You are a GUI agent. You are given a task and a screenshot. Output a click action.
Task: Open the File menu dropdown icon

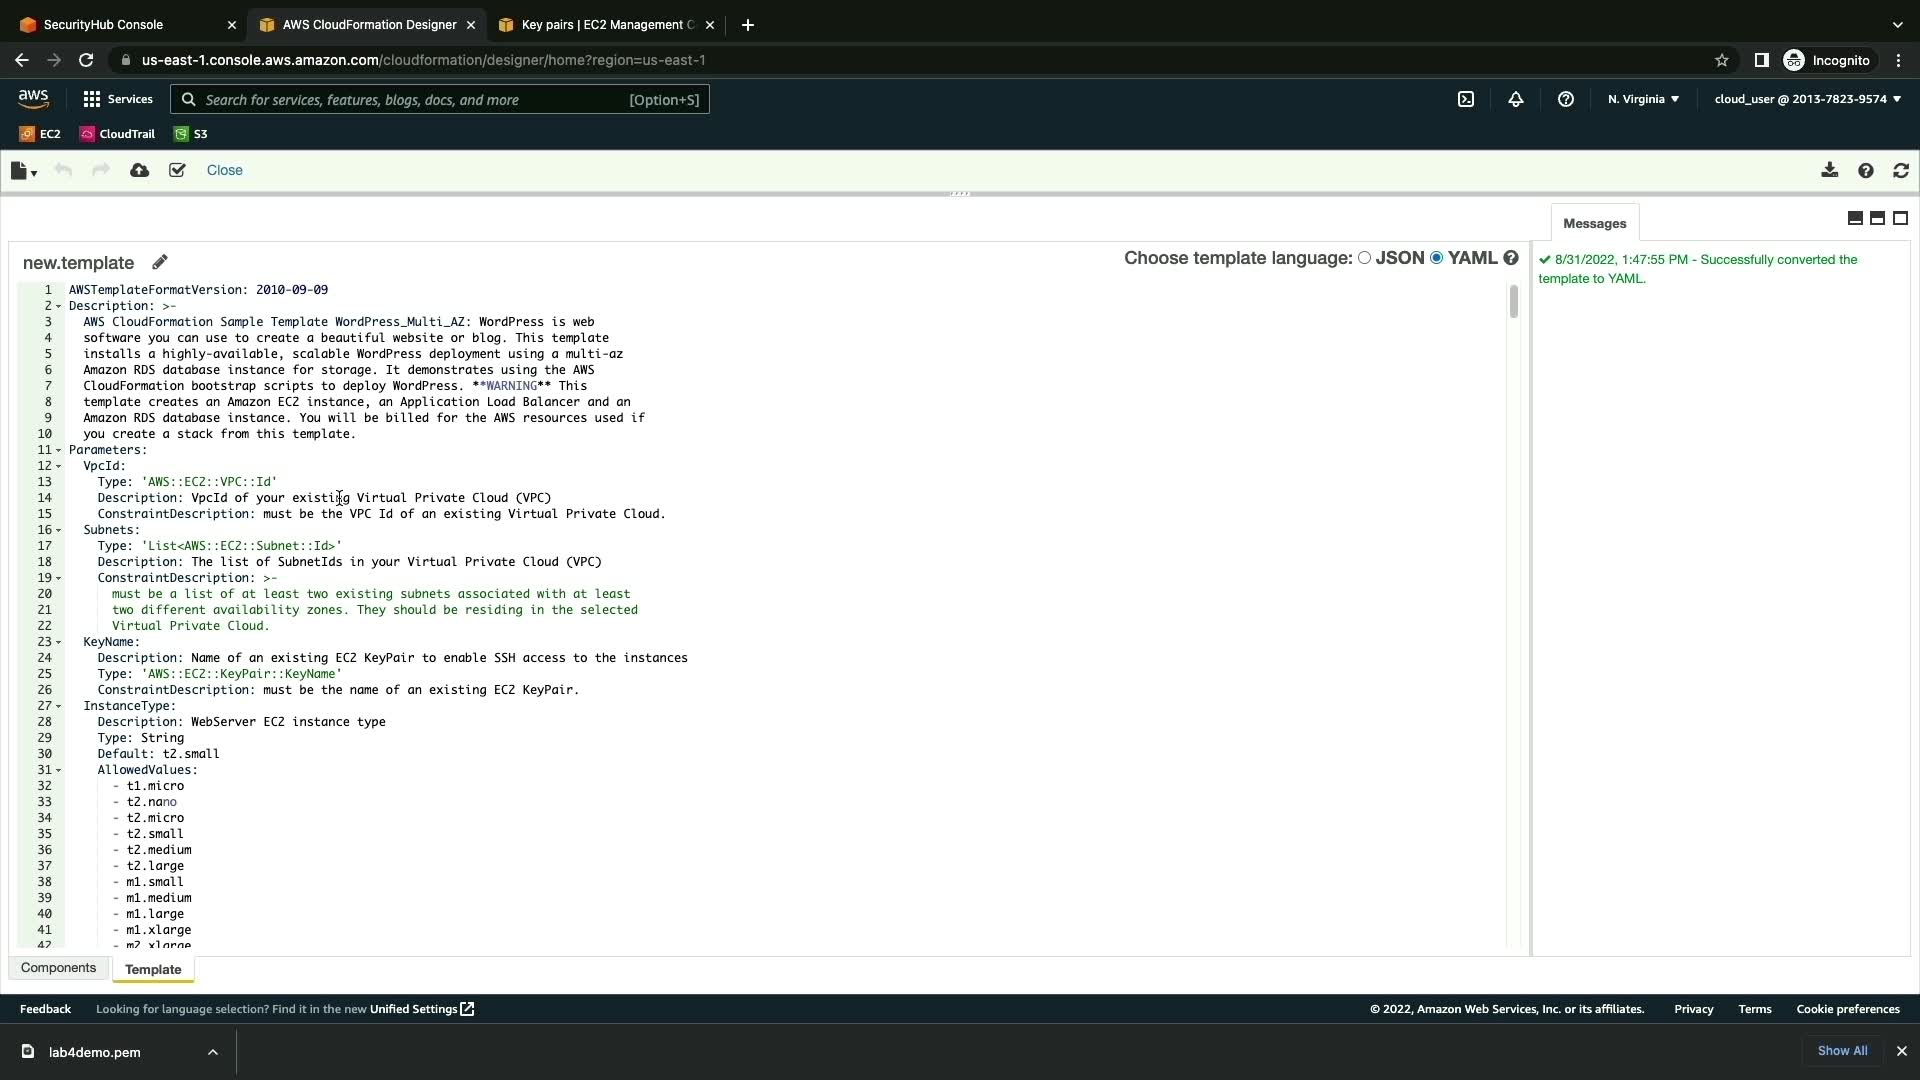tap(23, 171)
